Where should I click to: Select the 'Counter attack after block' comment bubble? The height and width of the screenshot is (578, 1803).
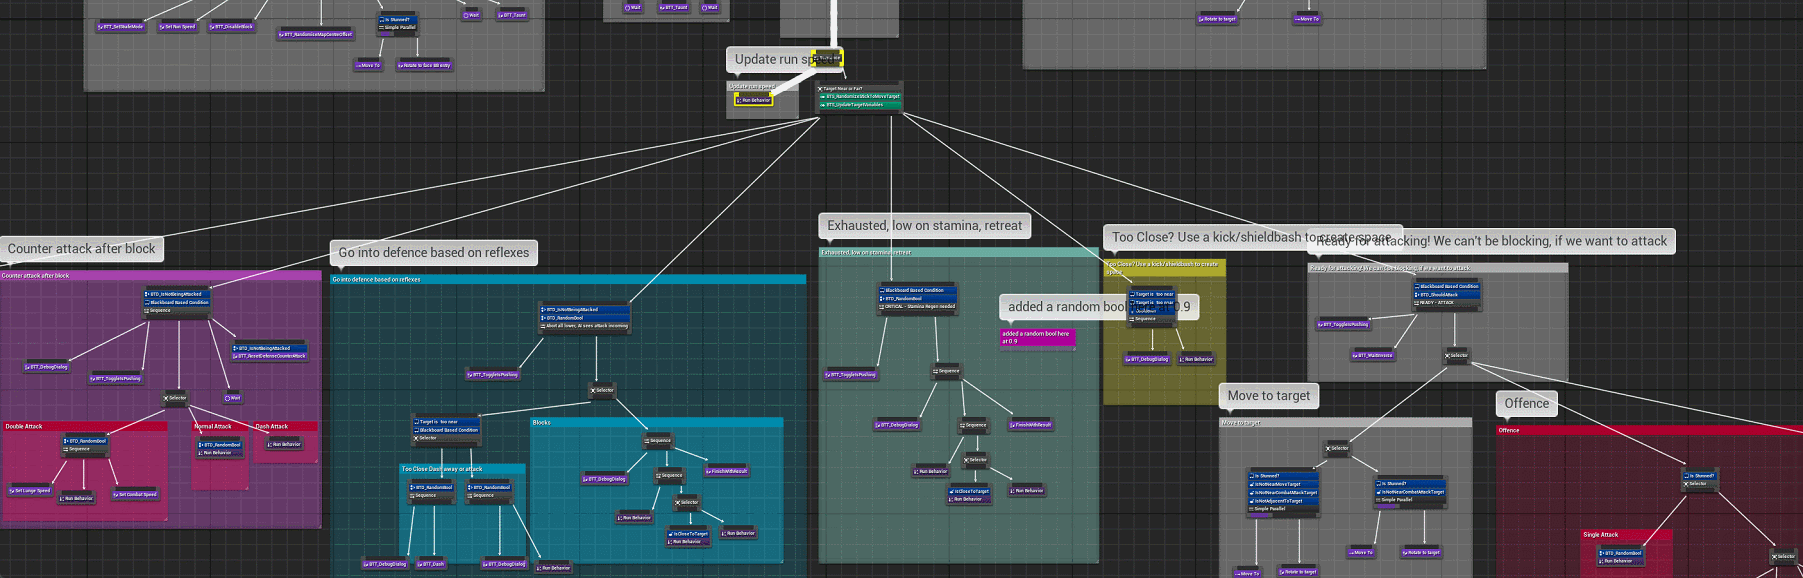[x=82, y=249]
